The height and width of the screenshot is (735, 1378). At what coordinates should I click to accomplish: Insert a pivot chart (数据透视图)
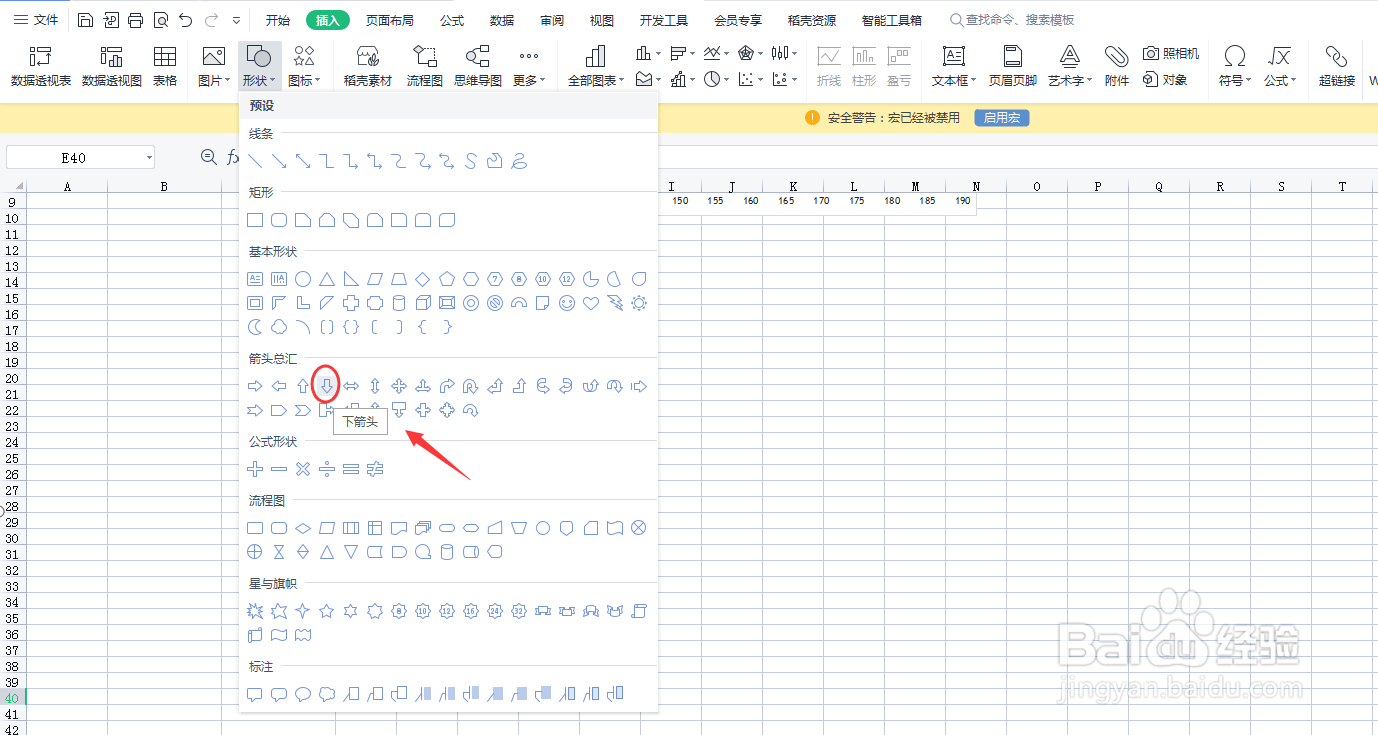(112, 67)
